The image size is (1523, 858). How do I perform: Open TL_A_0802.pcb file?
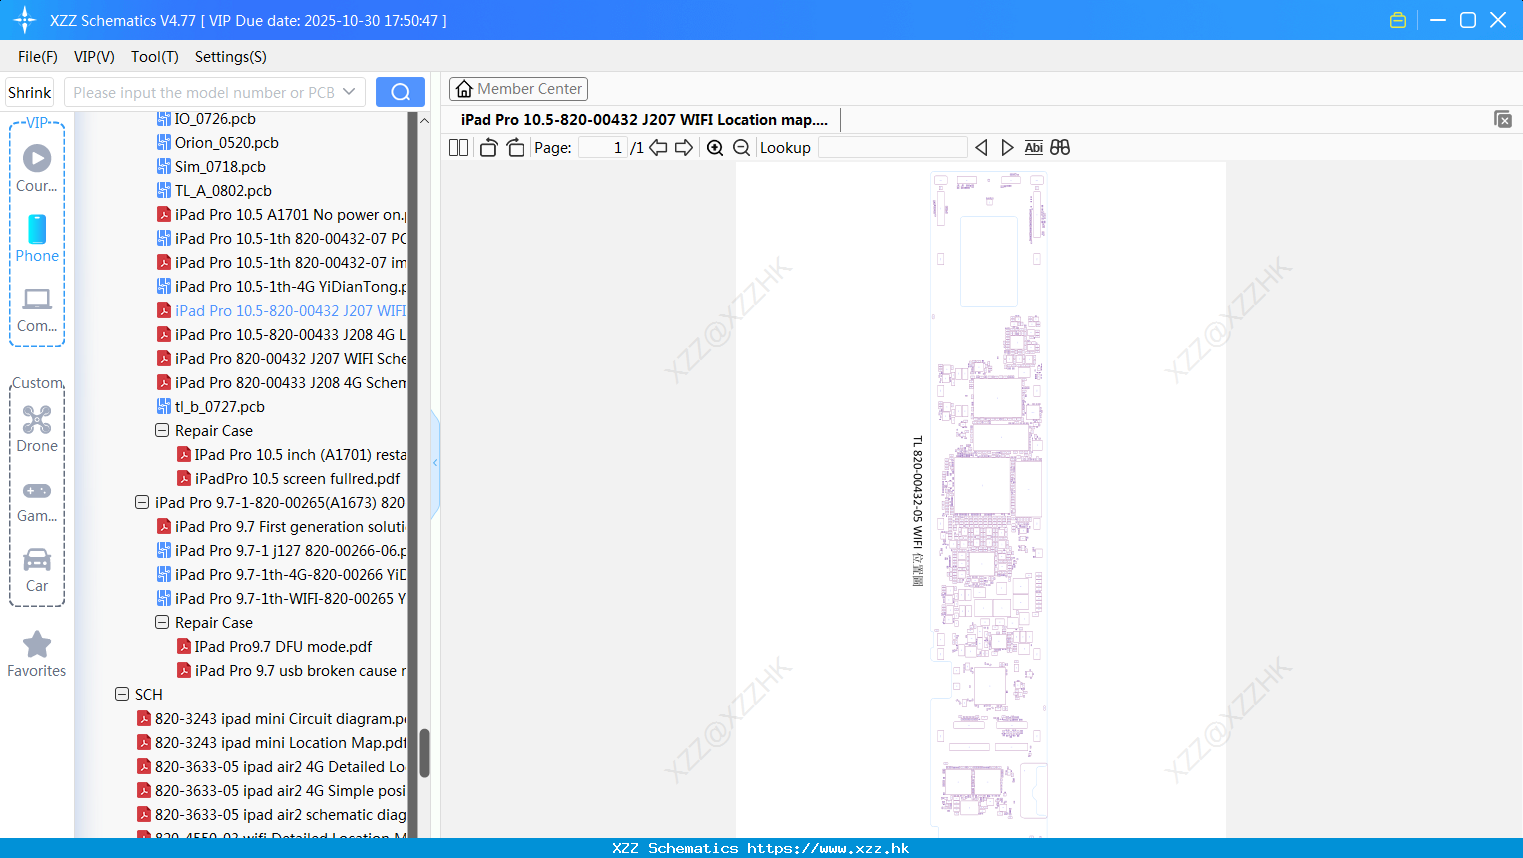pyautogui.click(x=214, y=191)
